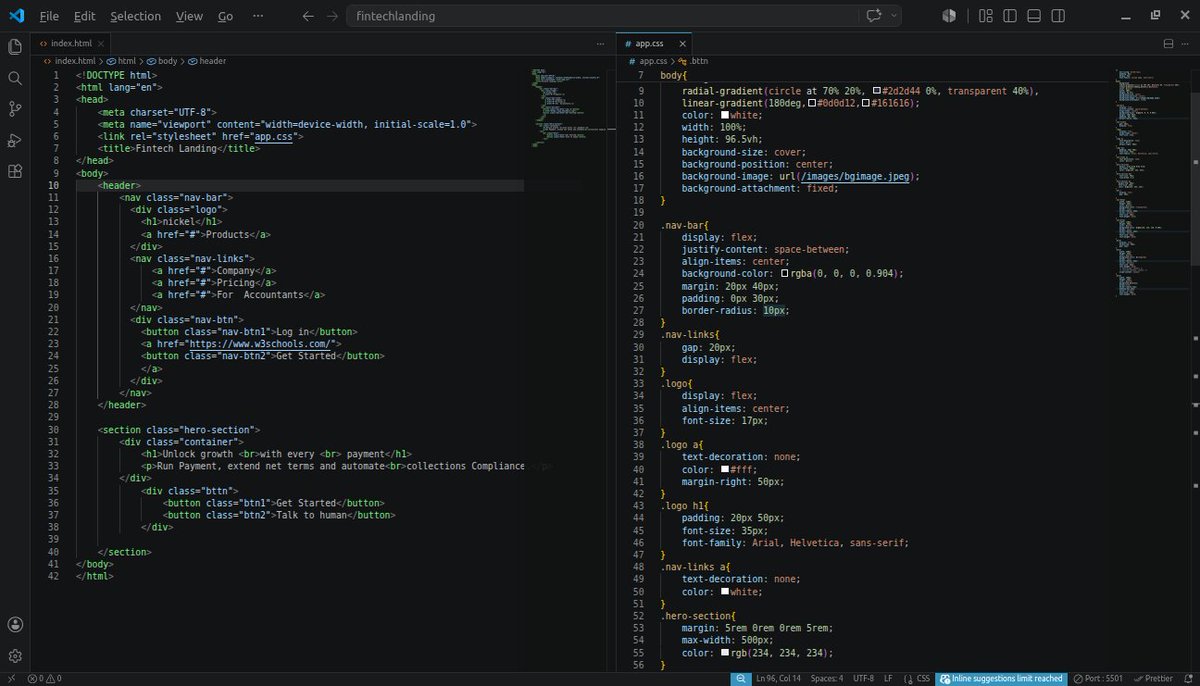Open notifications bell in status bar

tap(1187, 678)
